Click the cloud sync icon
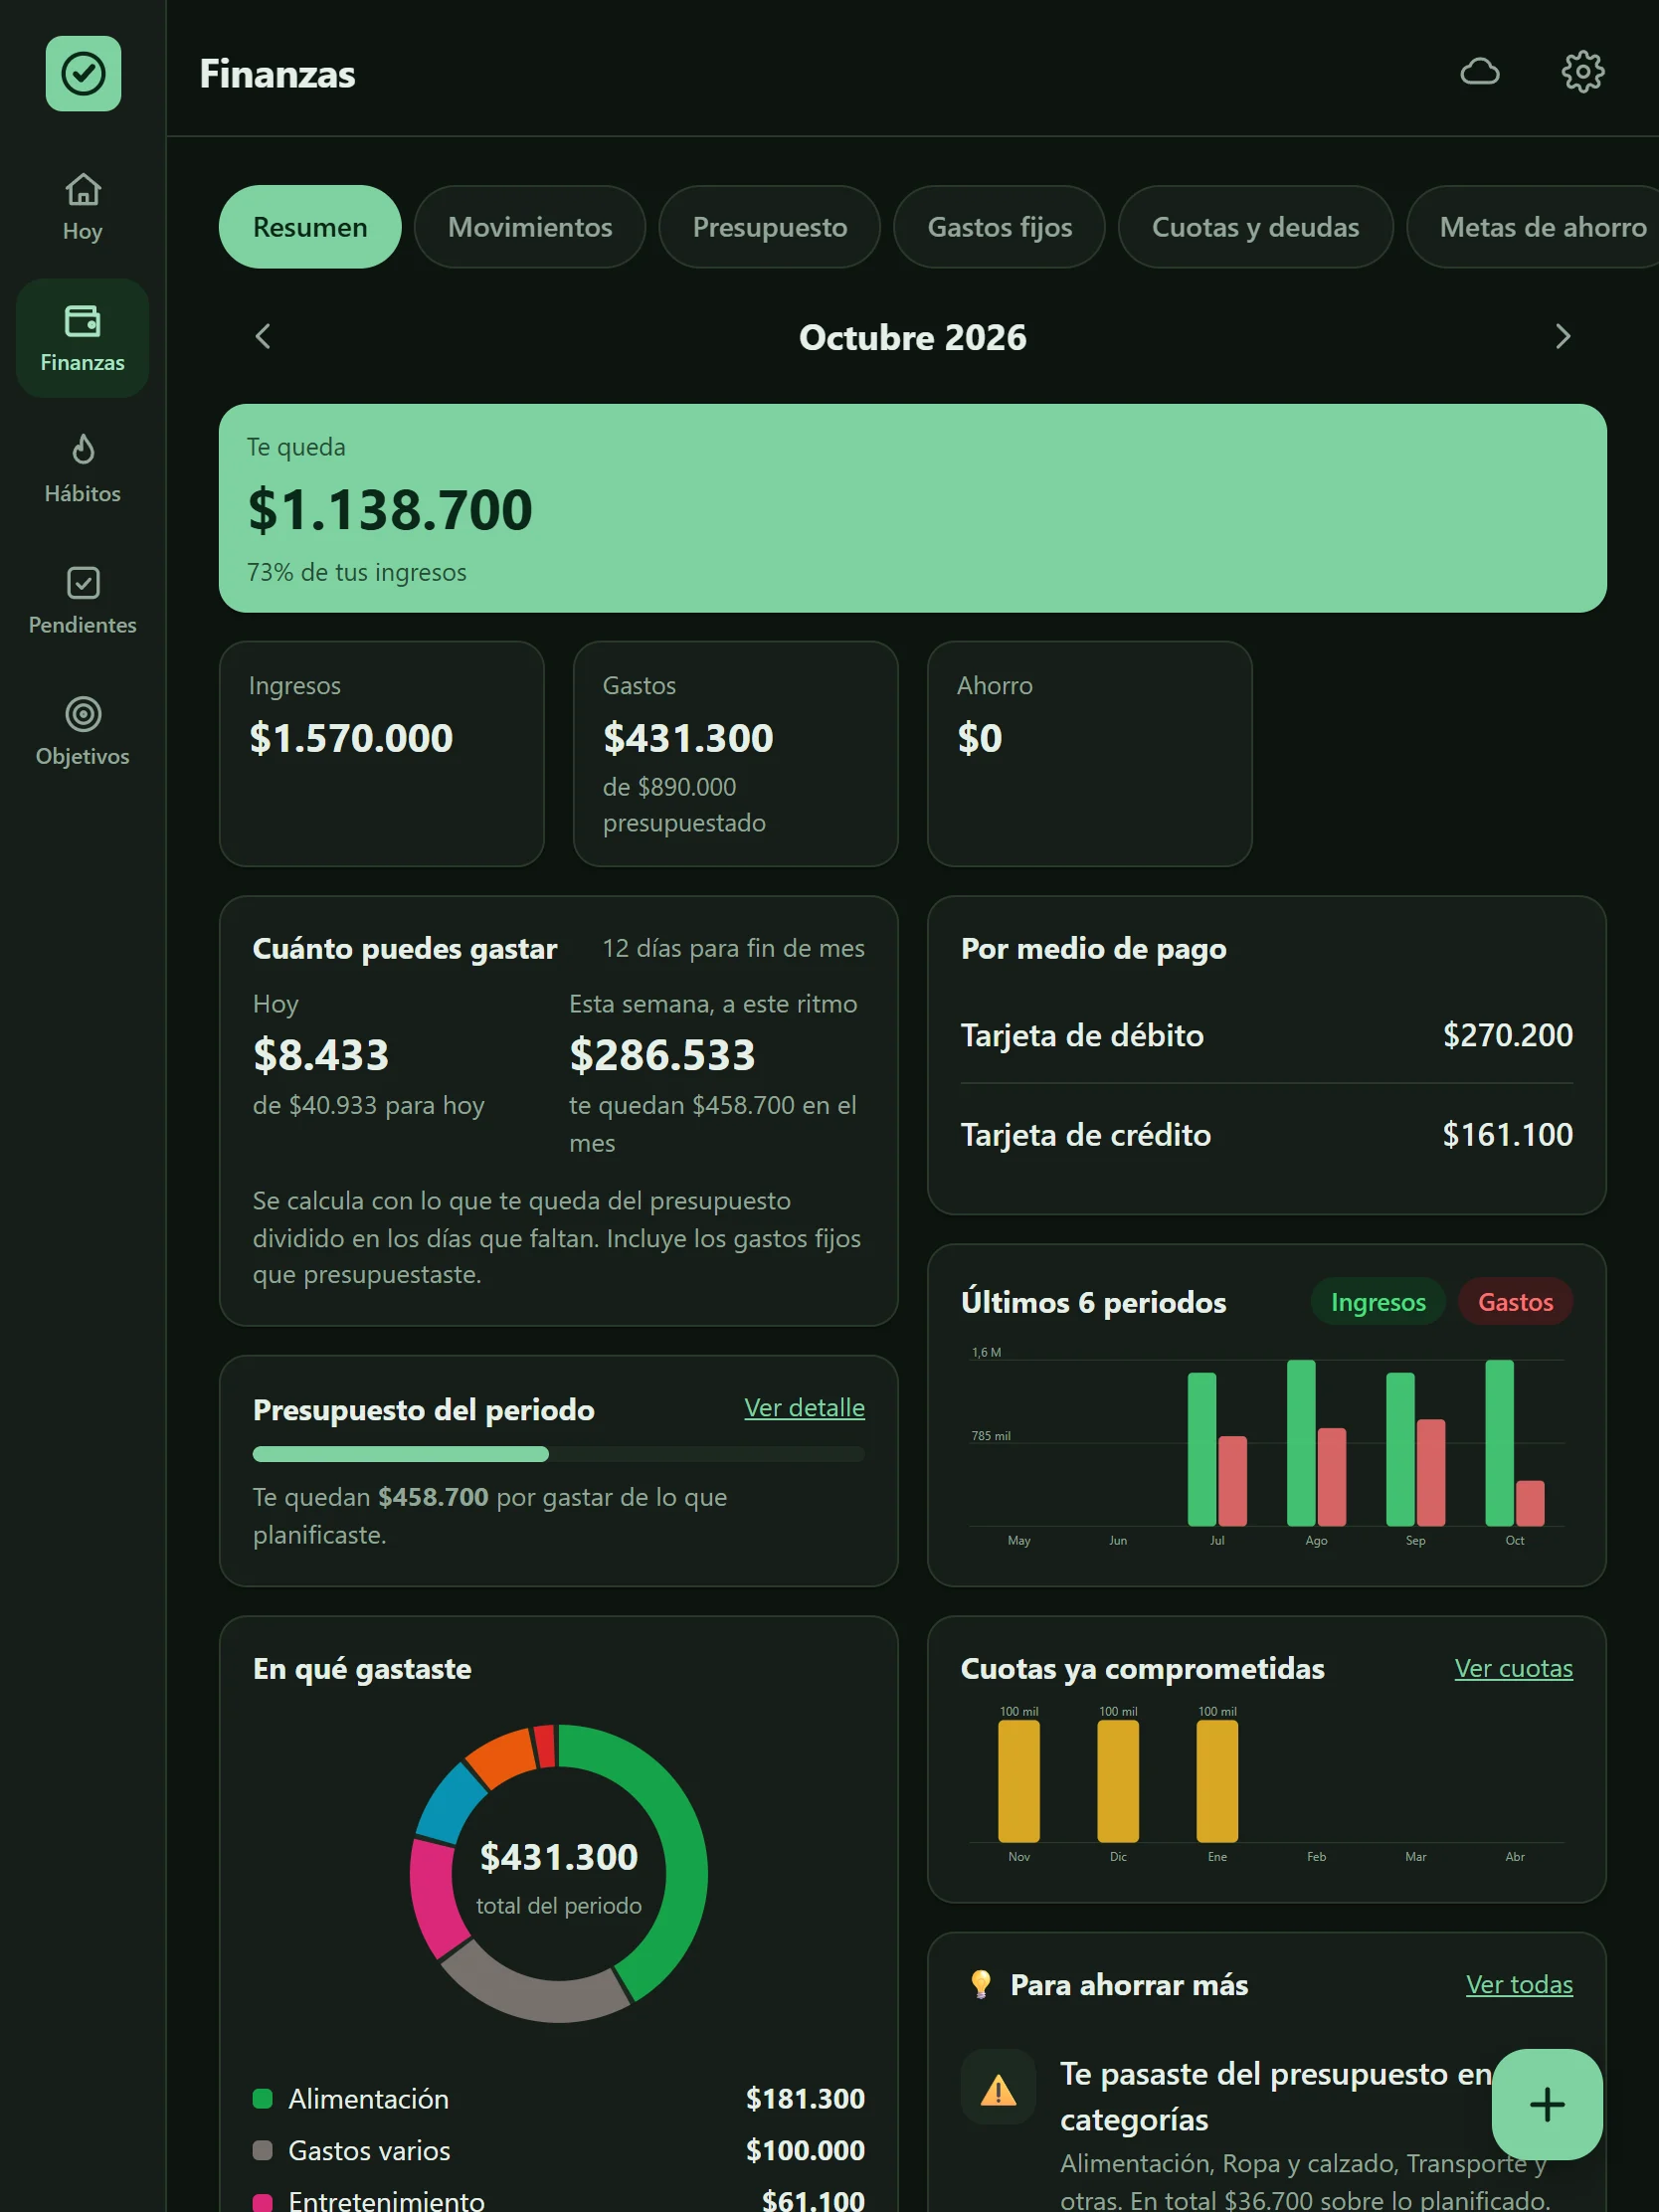The image size is (1659, 2212). tap(1480, 72)
